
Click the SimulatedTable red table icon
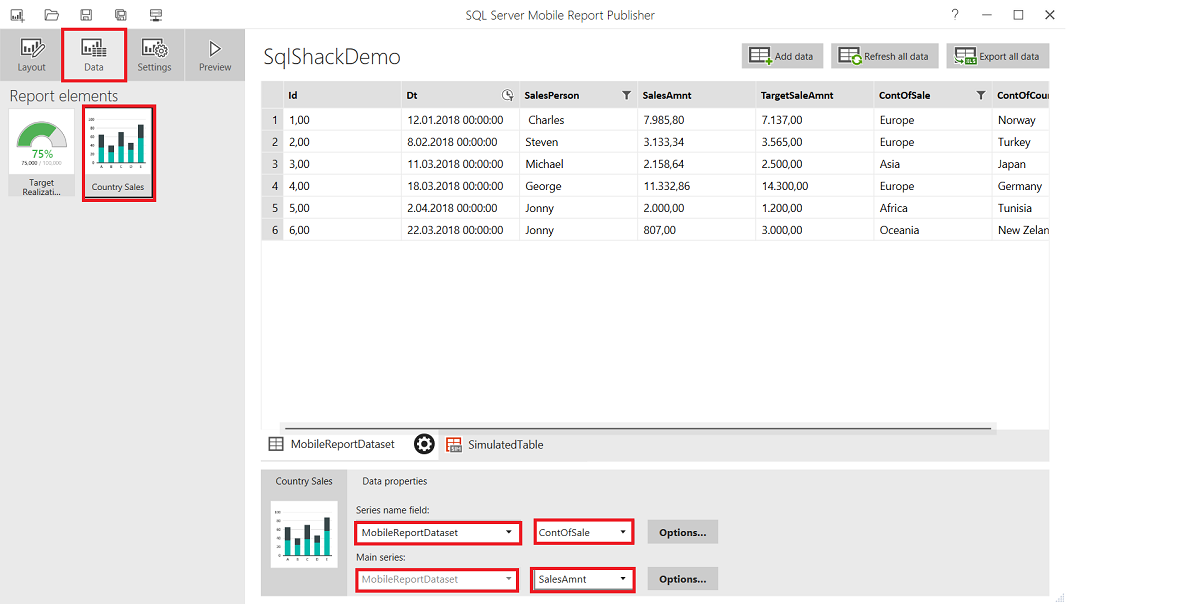coord(454,445)
